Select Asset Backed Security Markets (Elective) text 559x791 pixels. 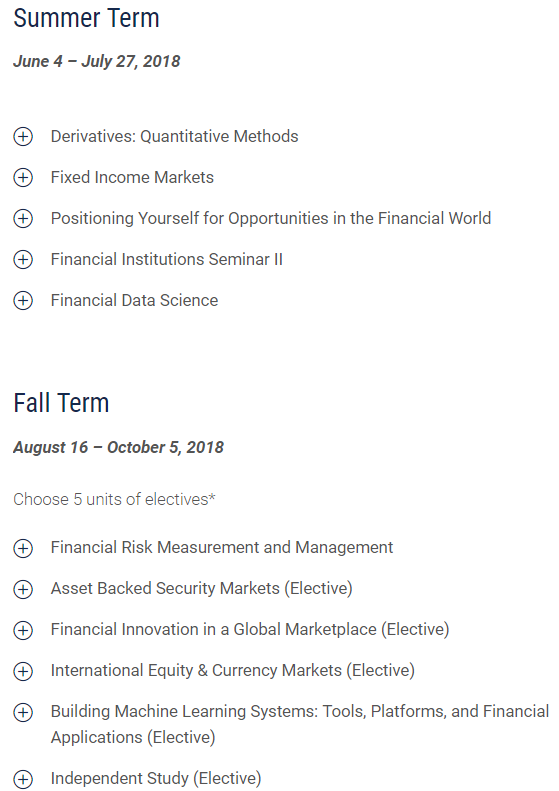202,589
